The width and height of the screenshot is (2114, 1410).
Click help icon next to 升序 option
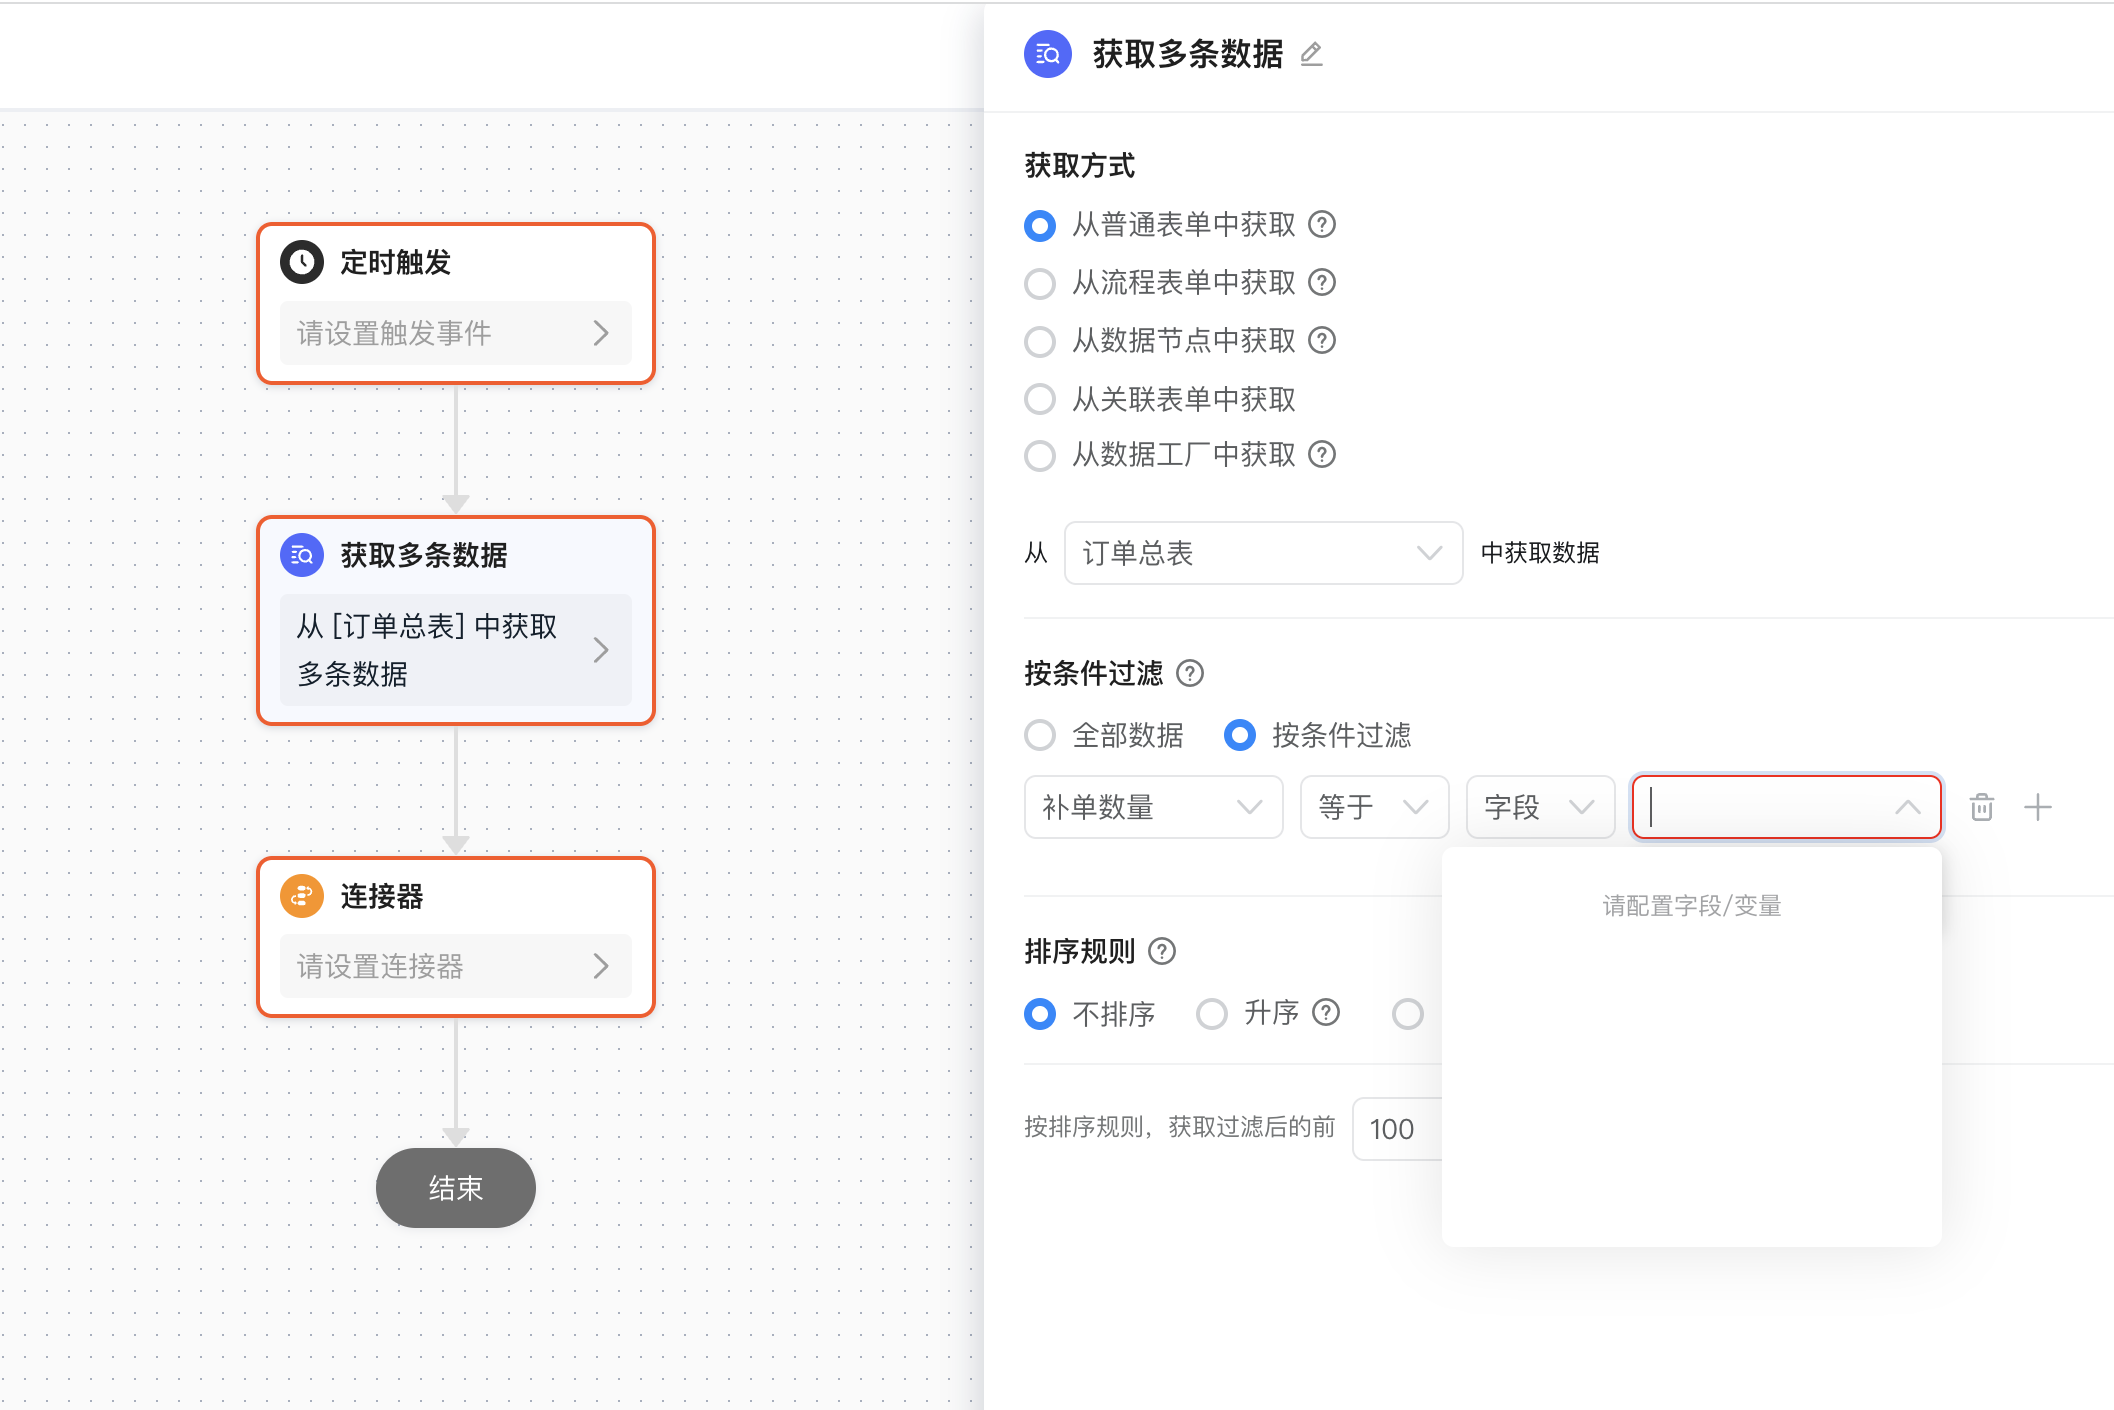(1326, 1013)
